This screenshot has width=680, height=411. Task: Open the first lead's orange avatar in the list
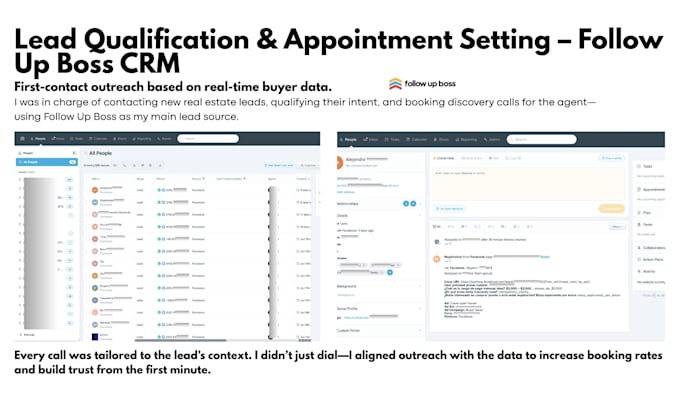tap(95, 190)
